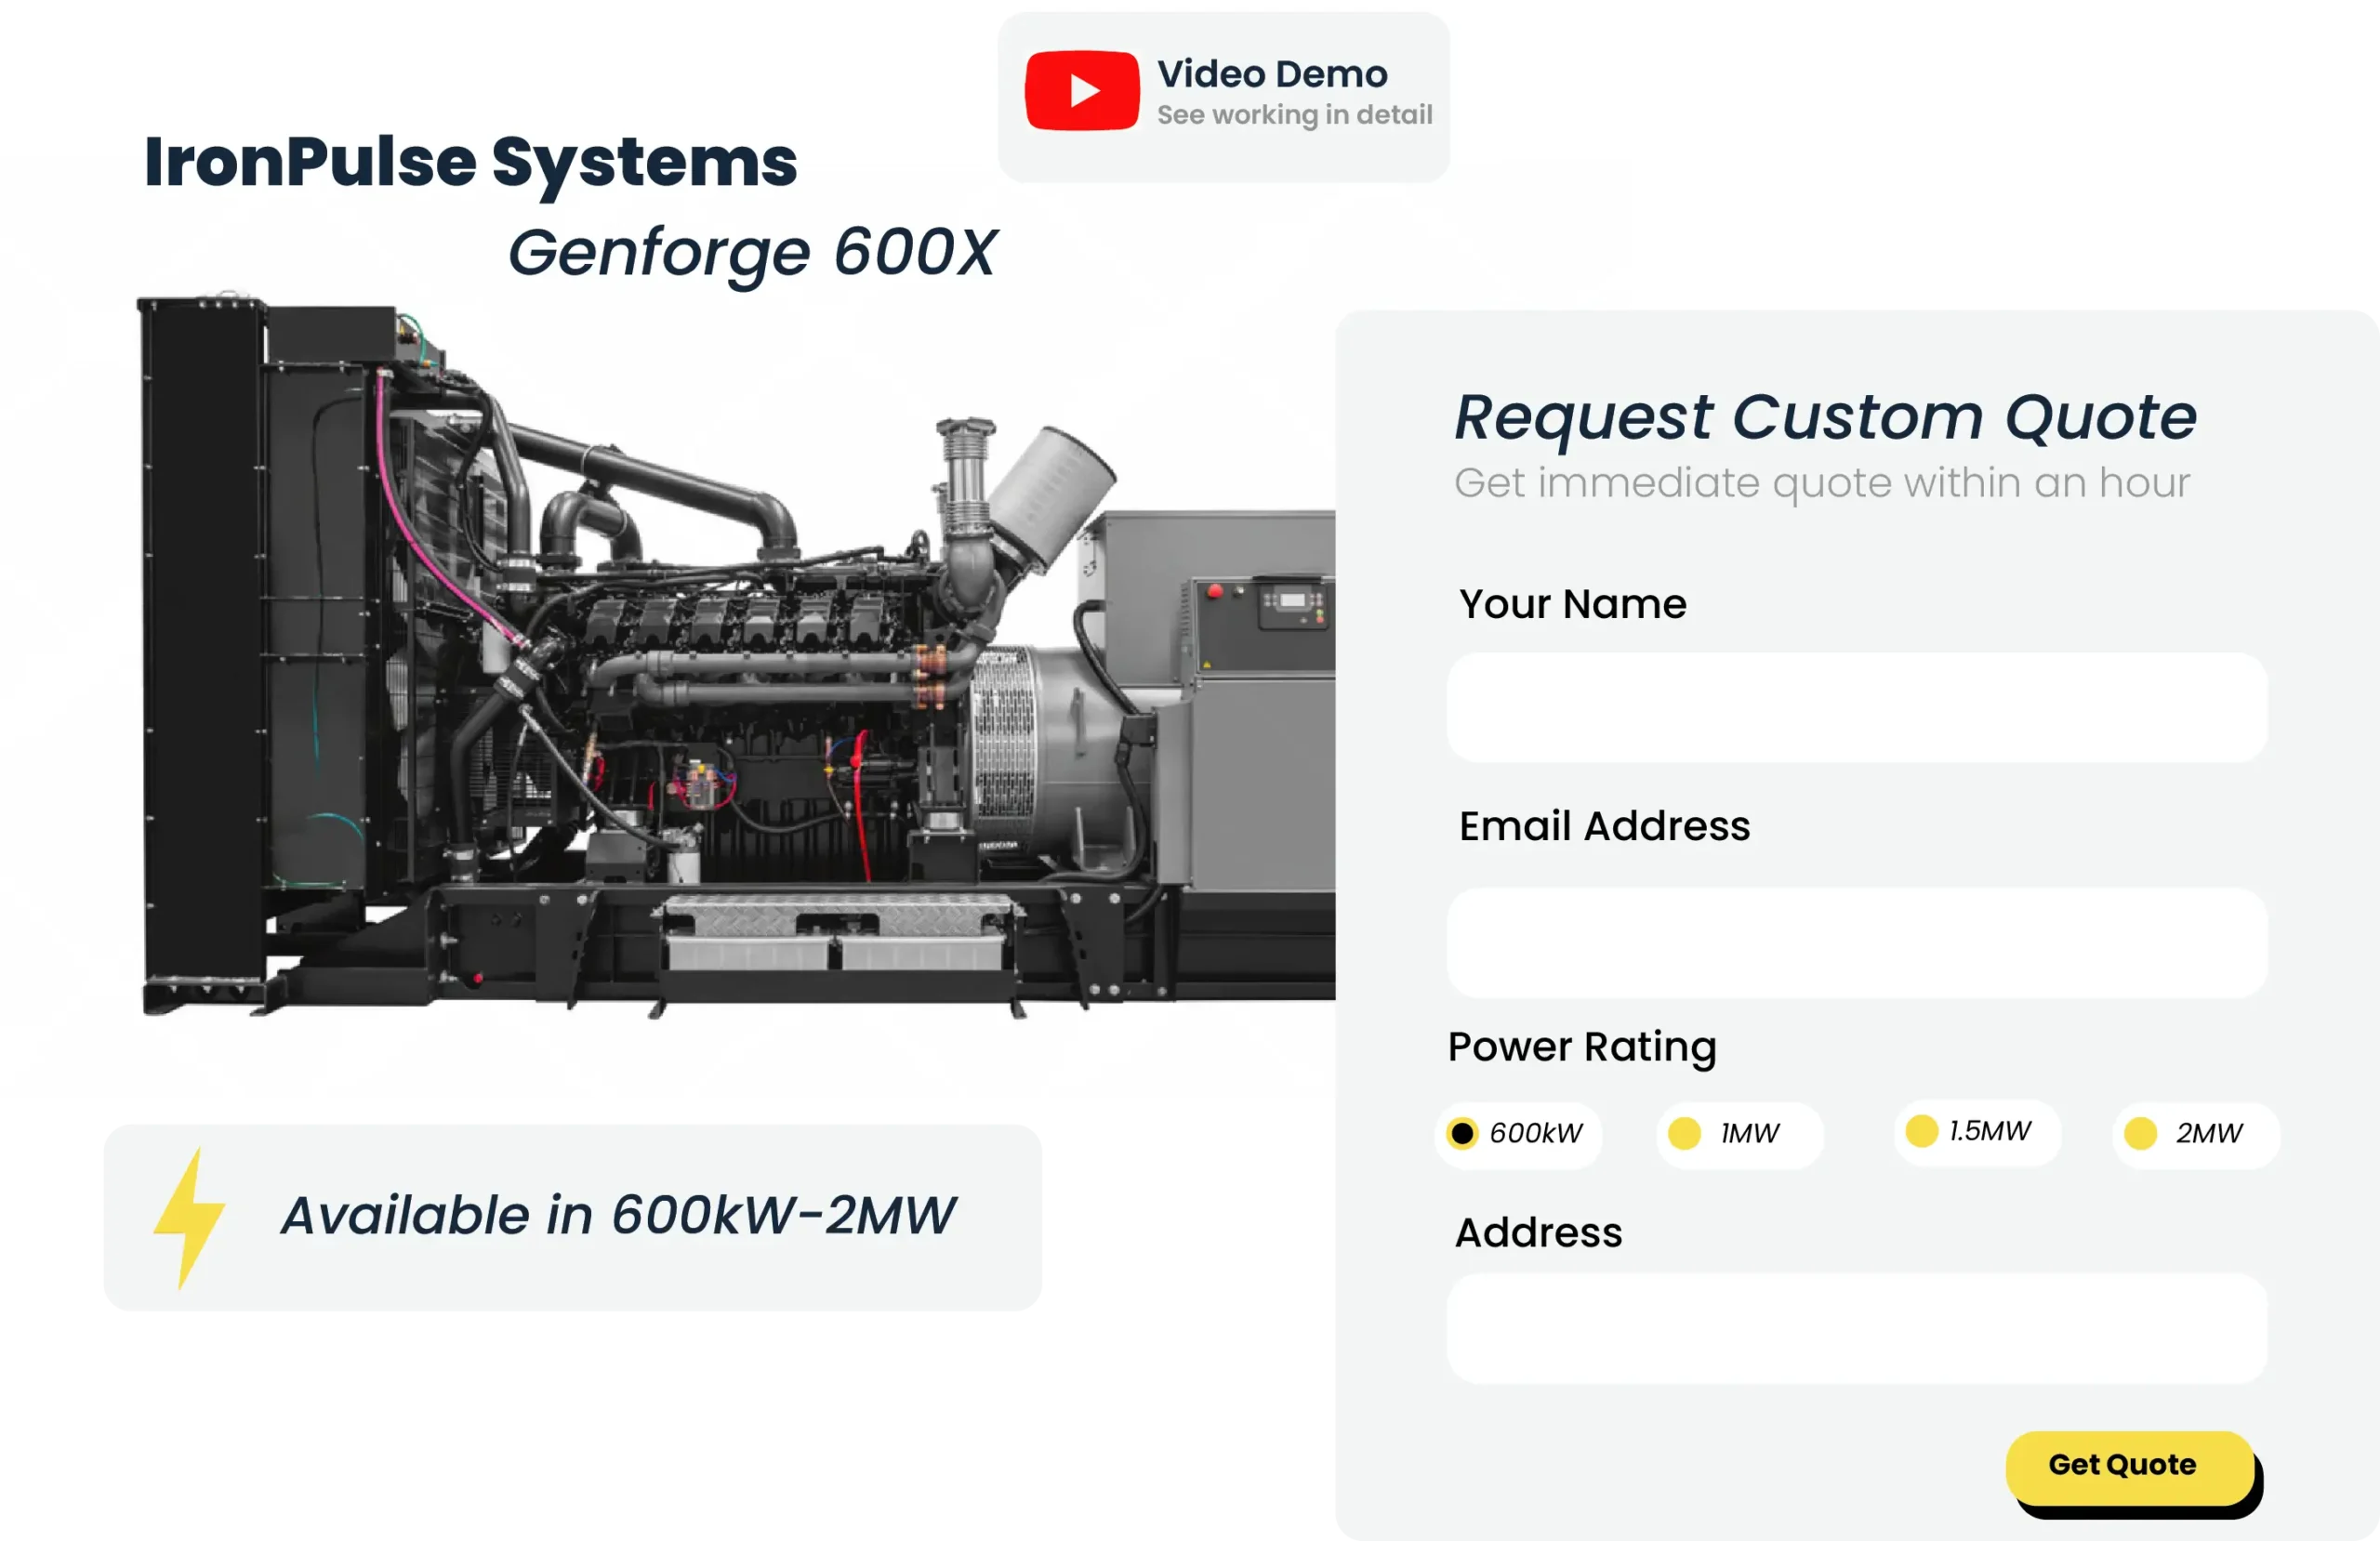Submit the form with Get Quote

pyautogui.click(x=2130, y=1466)
